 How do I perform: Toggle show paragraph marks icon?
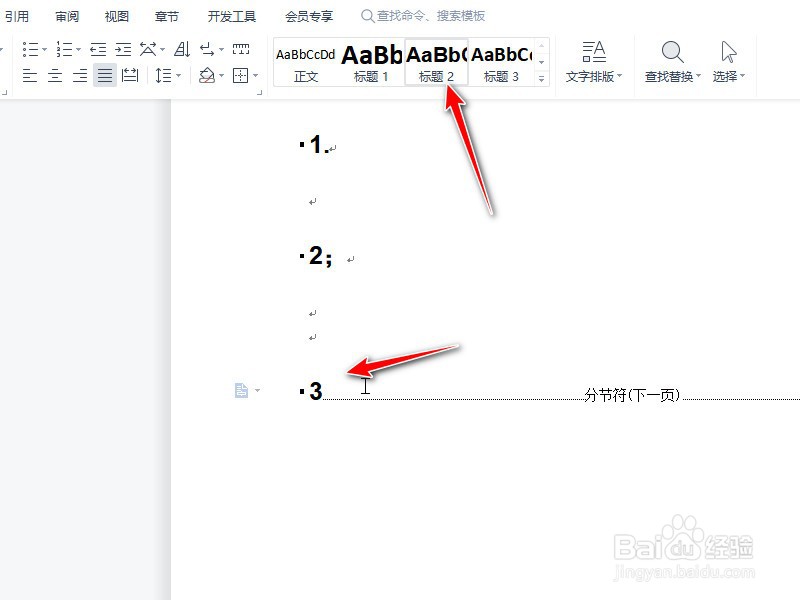[207, 49]
